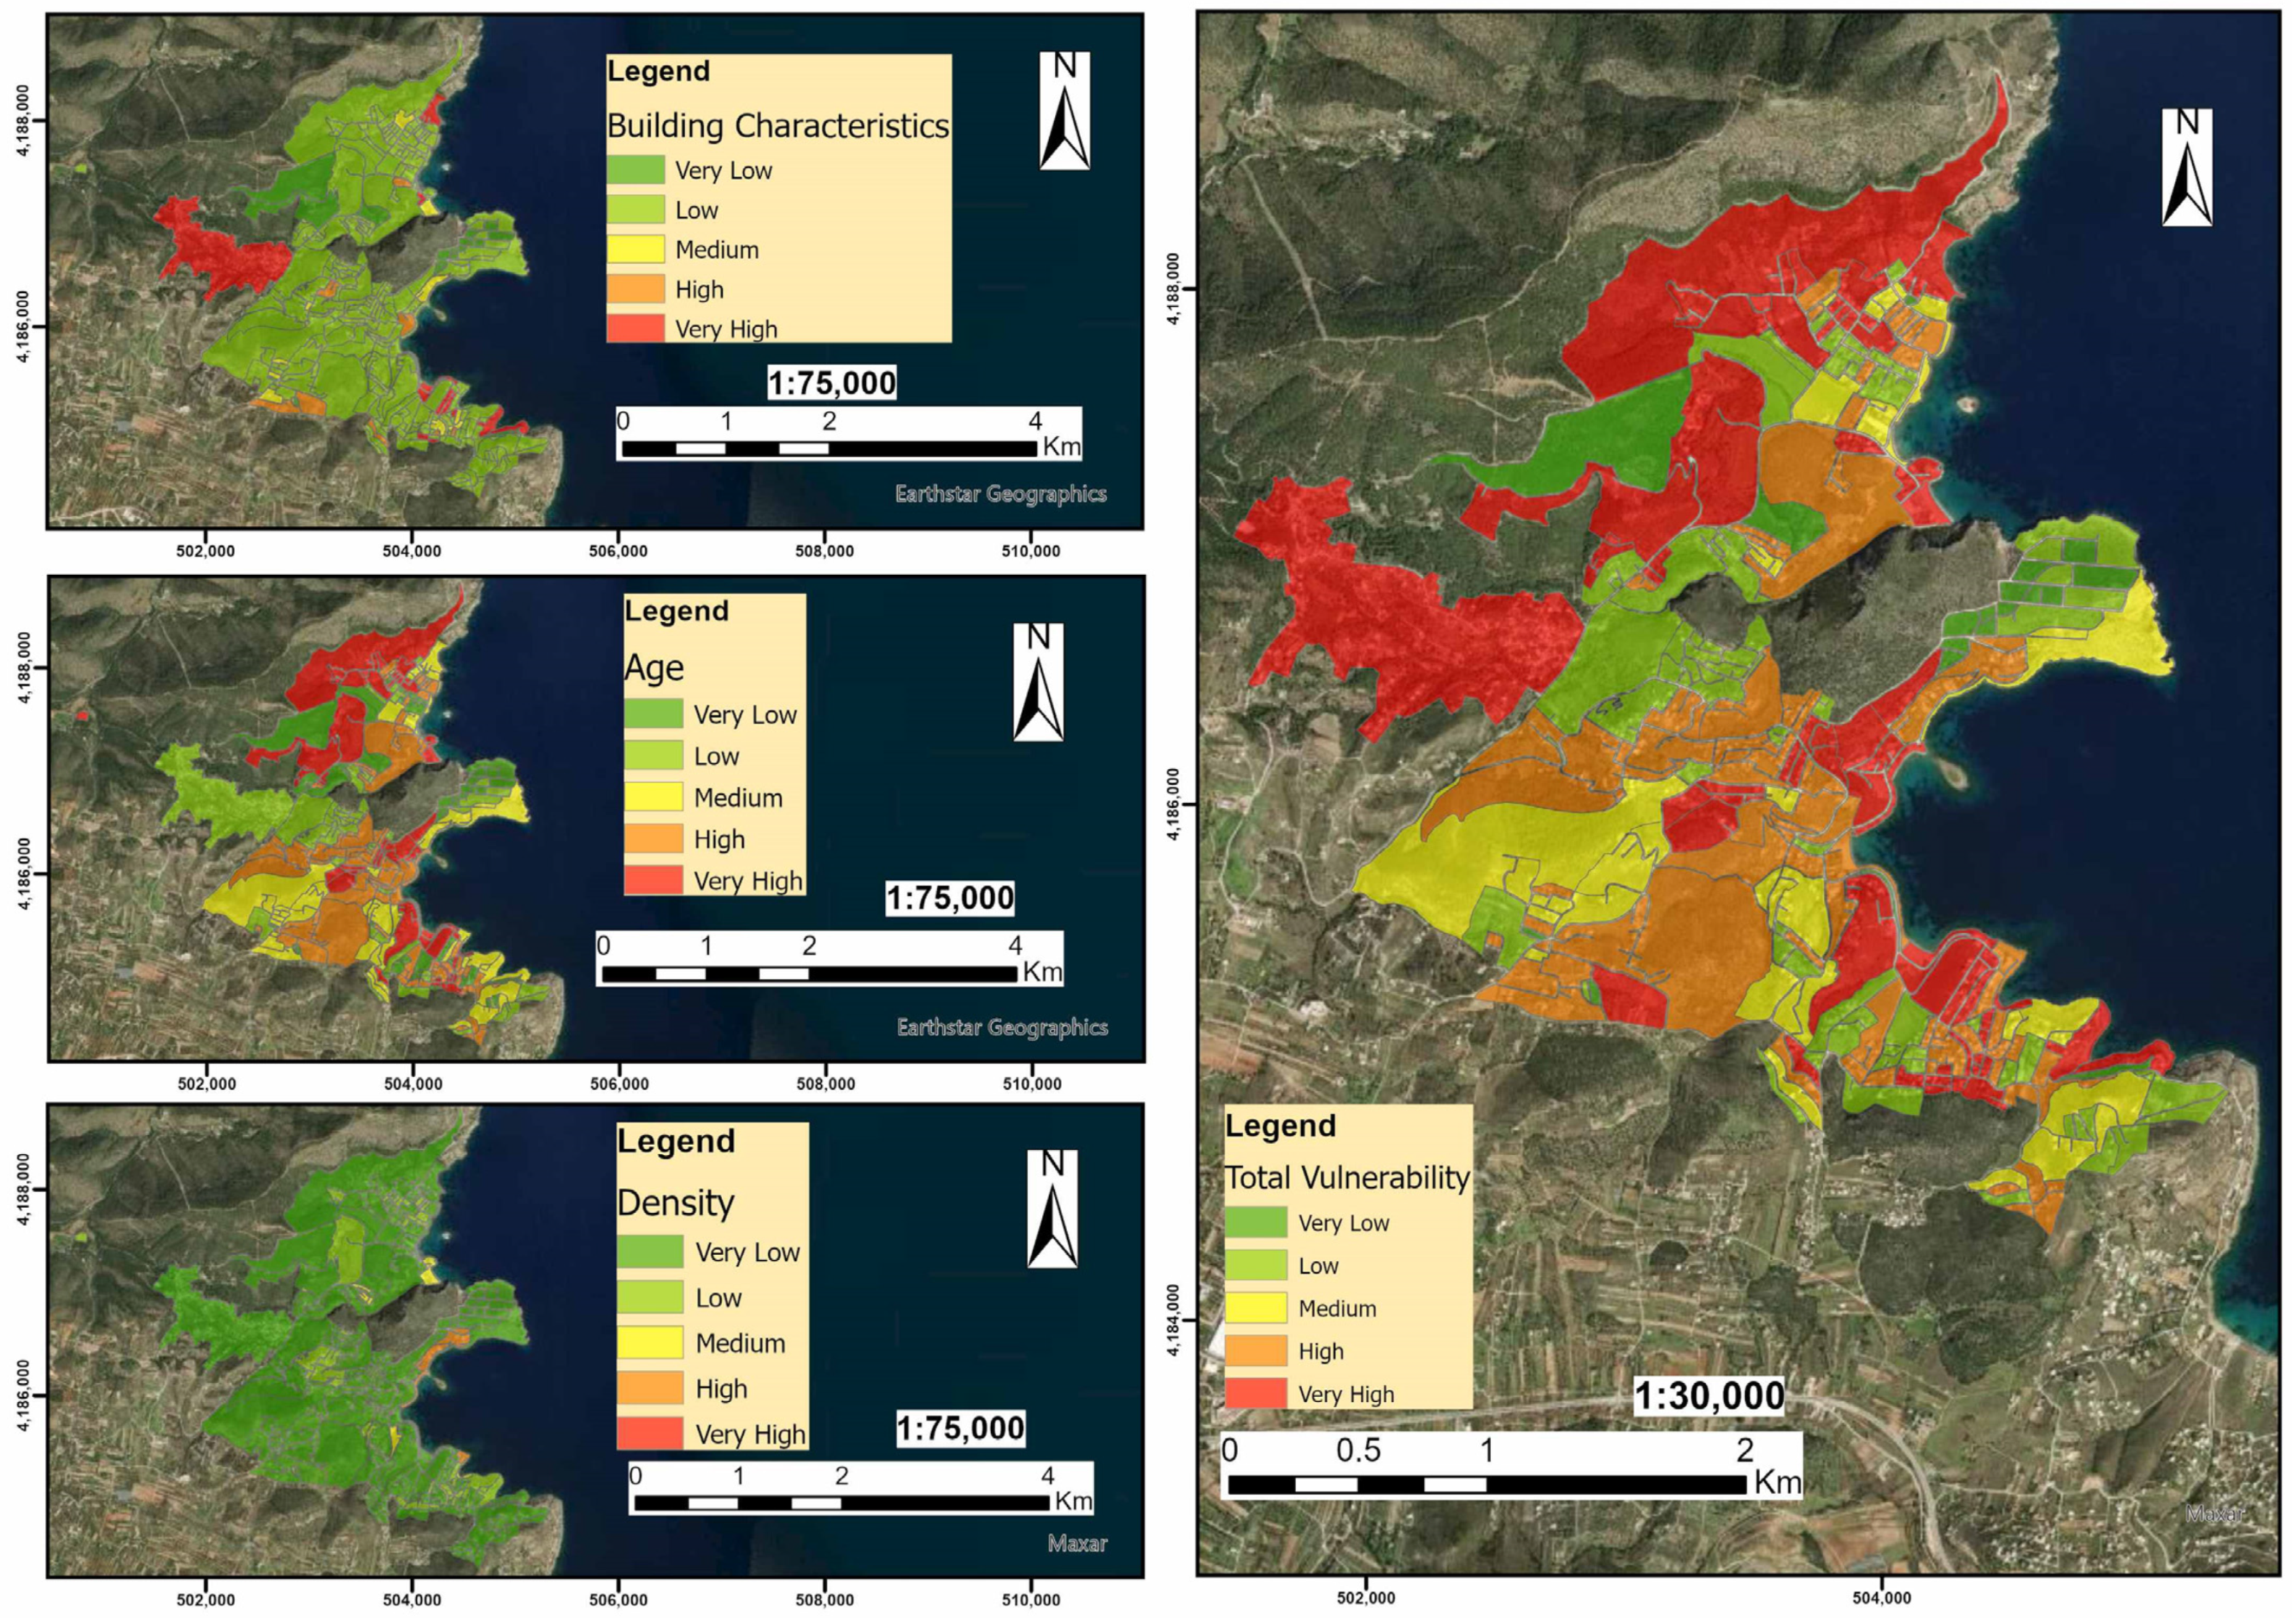Click the Maxar credit on the large map
Screen dimensions: 2292x1624
[x=2215, y=1513]
